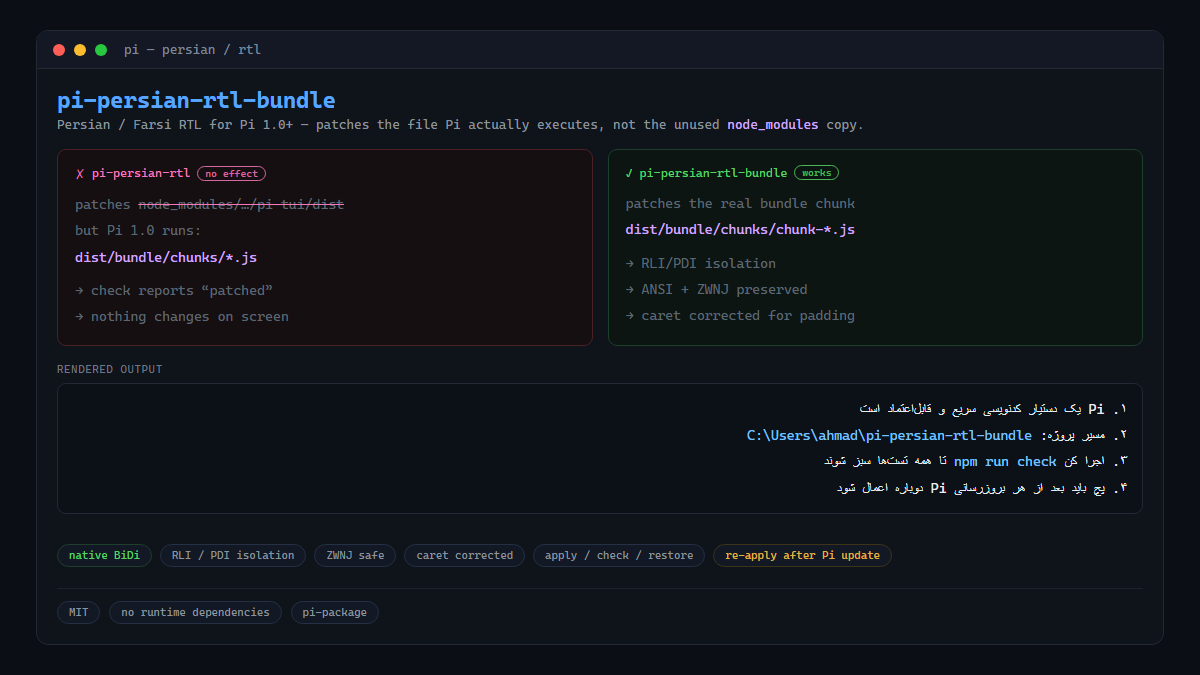Click the pi-persian-rtl card title

(141, 173)
